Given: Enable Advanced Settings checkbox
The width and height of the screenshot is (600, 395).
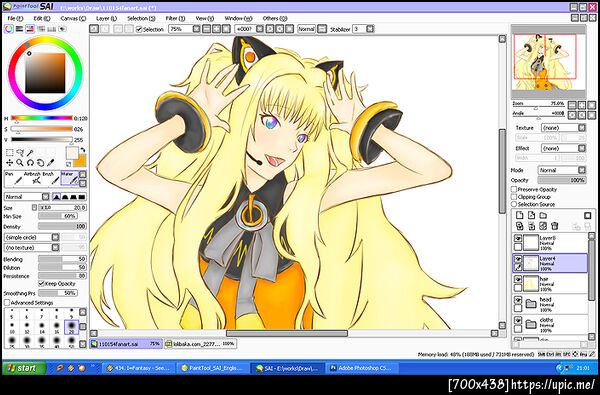Looking at the screenshot, I should pos(7,303).
